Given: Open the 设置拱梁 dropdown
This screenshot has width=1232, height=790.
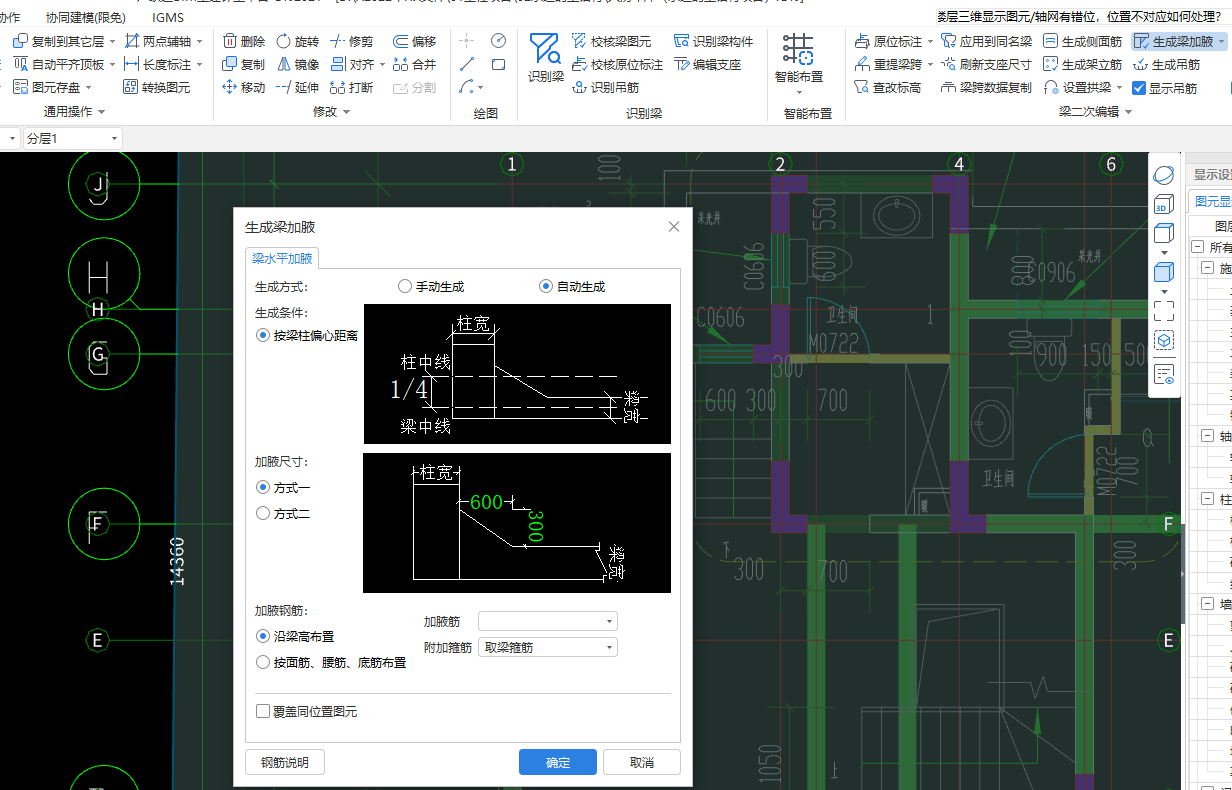Looking at the screenshot, I should pyautogui.click(x=1119, y=87).
